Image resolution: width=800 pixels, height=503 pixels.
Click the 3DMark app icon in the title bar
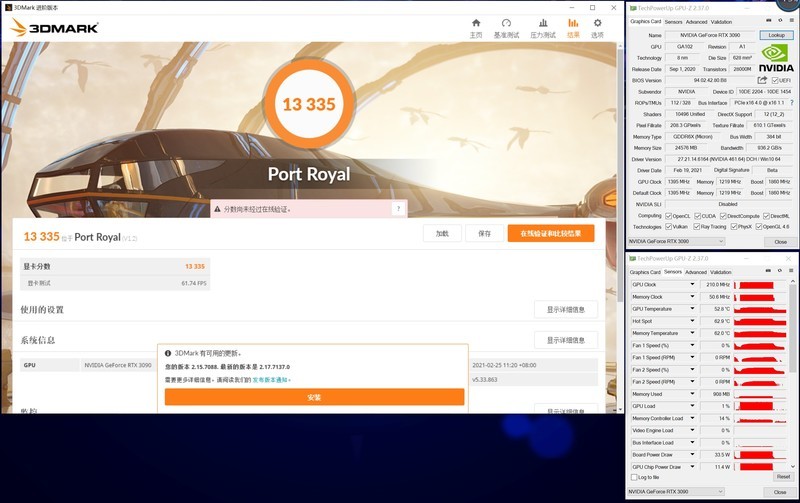[8, 8]
